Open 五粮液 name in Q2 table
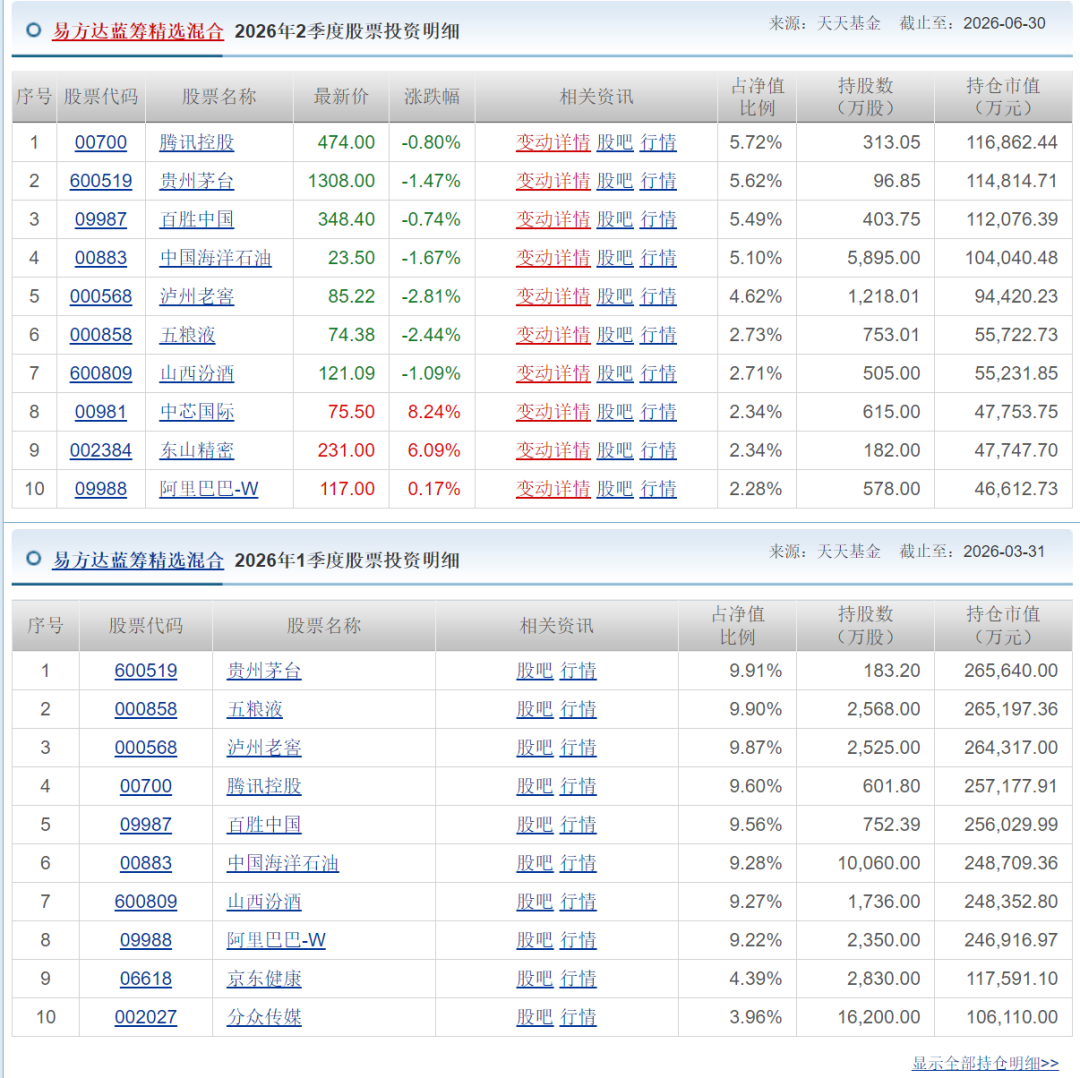The image size is (1080, 1078). pos(187,335)
